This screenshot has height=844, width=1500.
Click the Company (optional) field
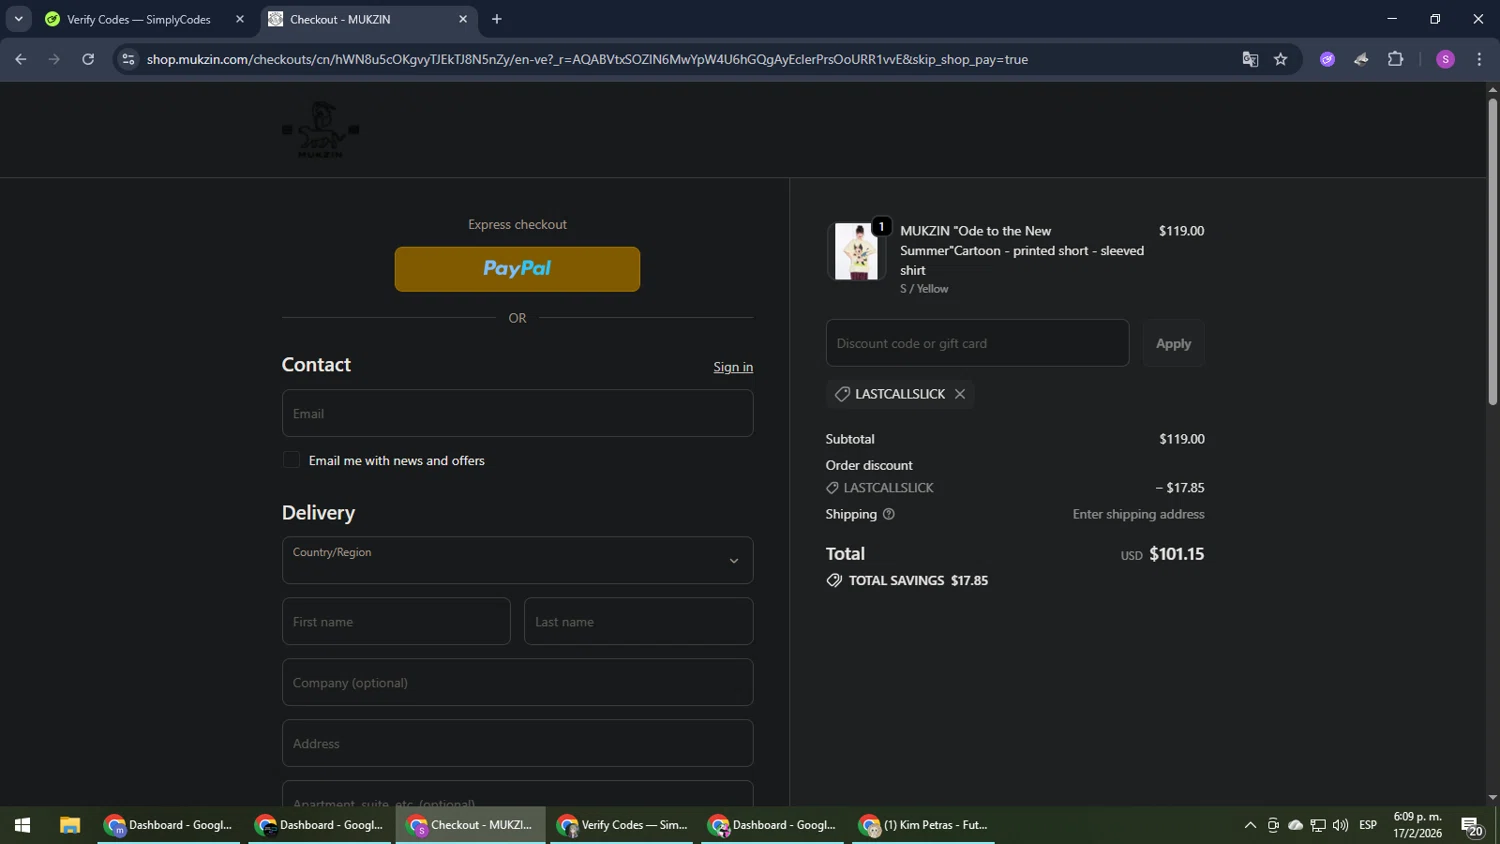(517, 682)
